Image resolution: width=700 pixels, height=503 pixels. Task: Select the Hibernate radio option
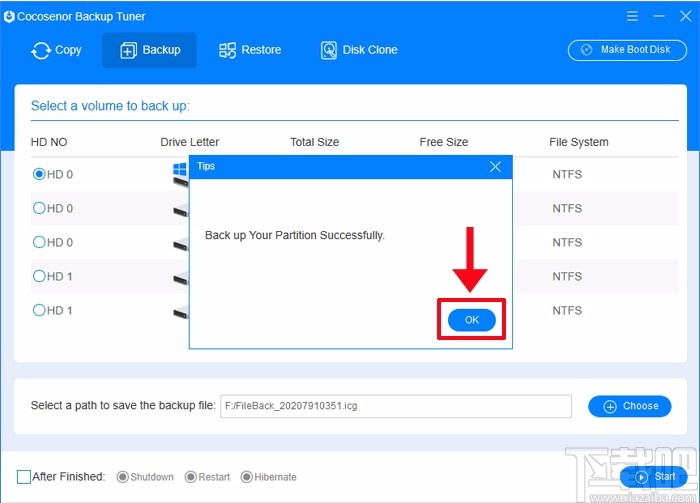(x=246, y=477)
